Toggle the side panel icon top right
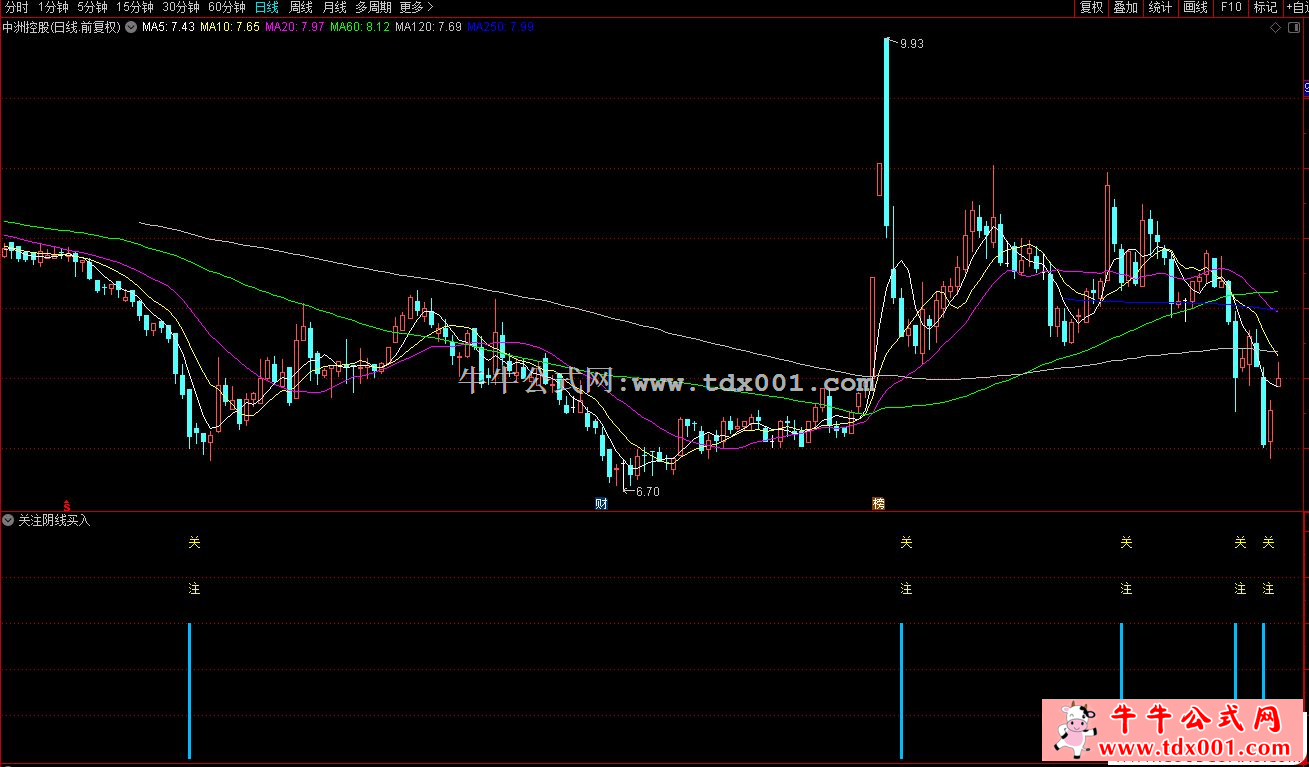Screen dimensions: 1309x767 click(1294, 28)
